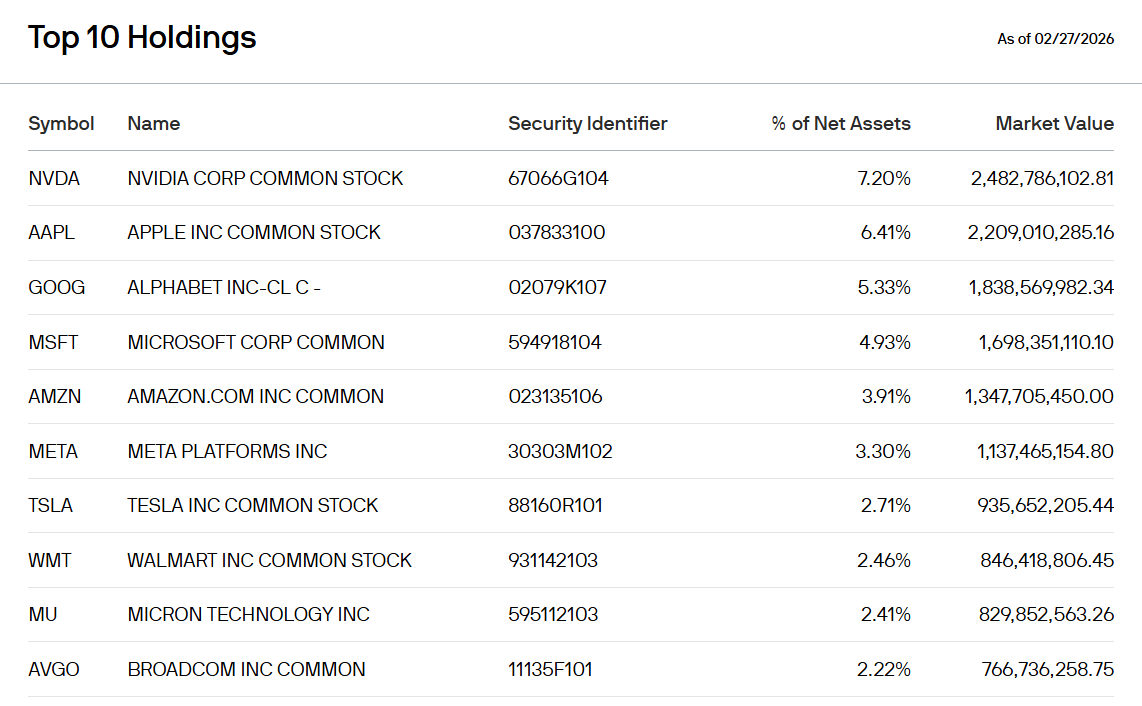
Task: Click the As of 02/27/2026 date
Action: click(1055, 39)
